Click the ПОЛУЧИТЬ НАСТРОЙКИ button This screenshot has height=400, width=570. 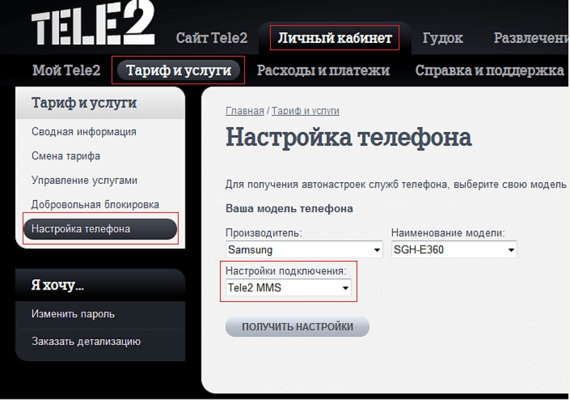297,327
